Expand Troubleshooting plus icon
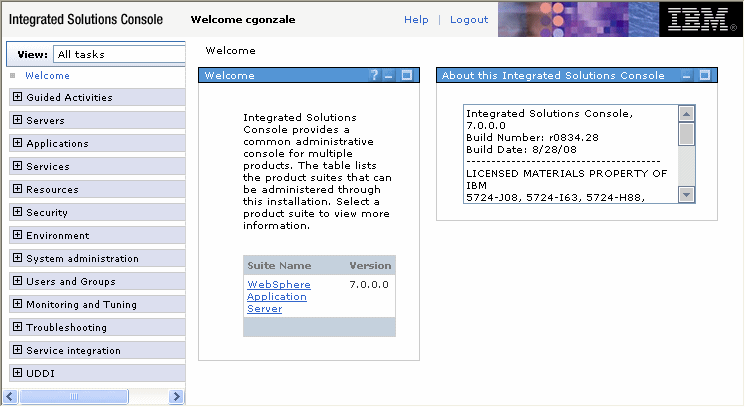 tap(18, 327)
